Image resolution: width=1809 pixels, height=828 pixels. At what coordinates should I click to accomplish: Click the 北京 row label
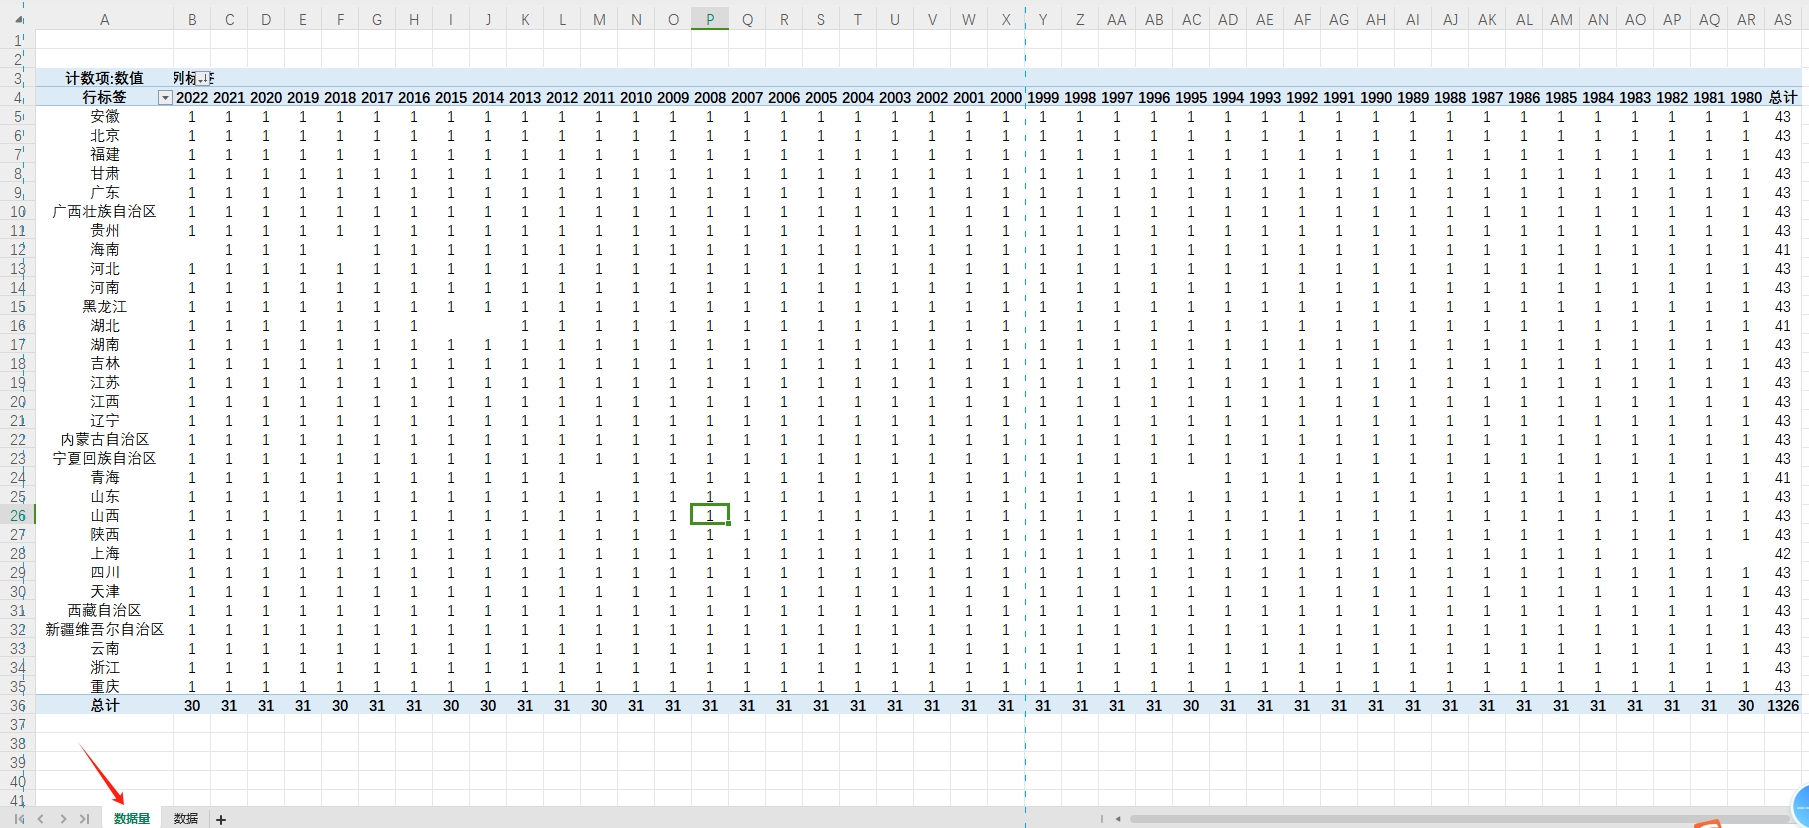104,135
